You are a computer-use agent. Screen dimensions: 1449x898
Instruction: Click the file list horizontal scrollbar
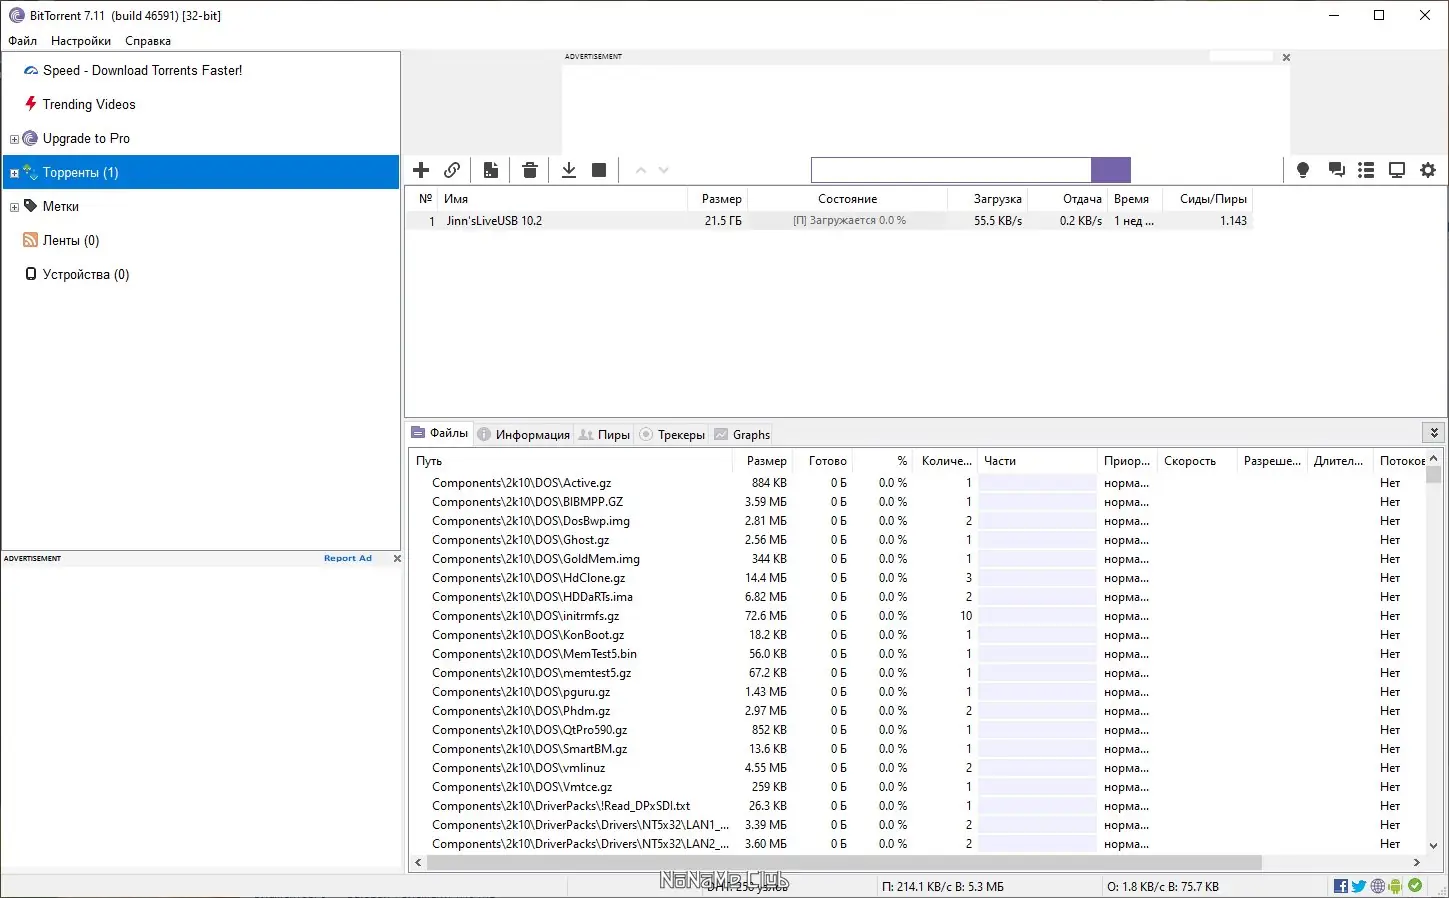(x=844, y=862)
